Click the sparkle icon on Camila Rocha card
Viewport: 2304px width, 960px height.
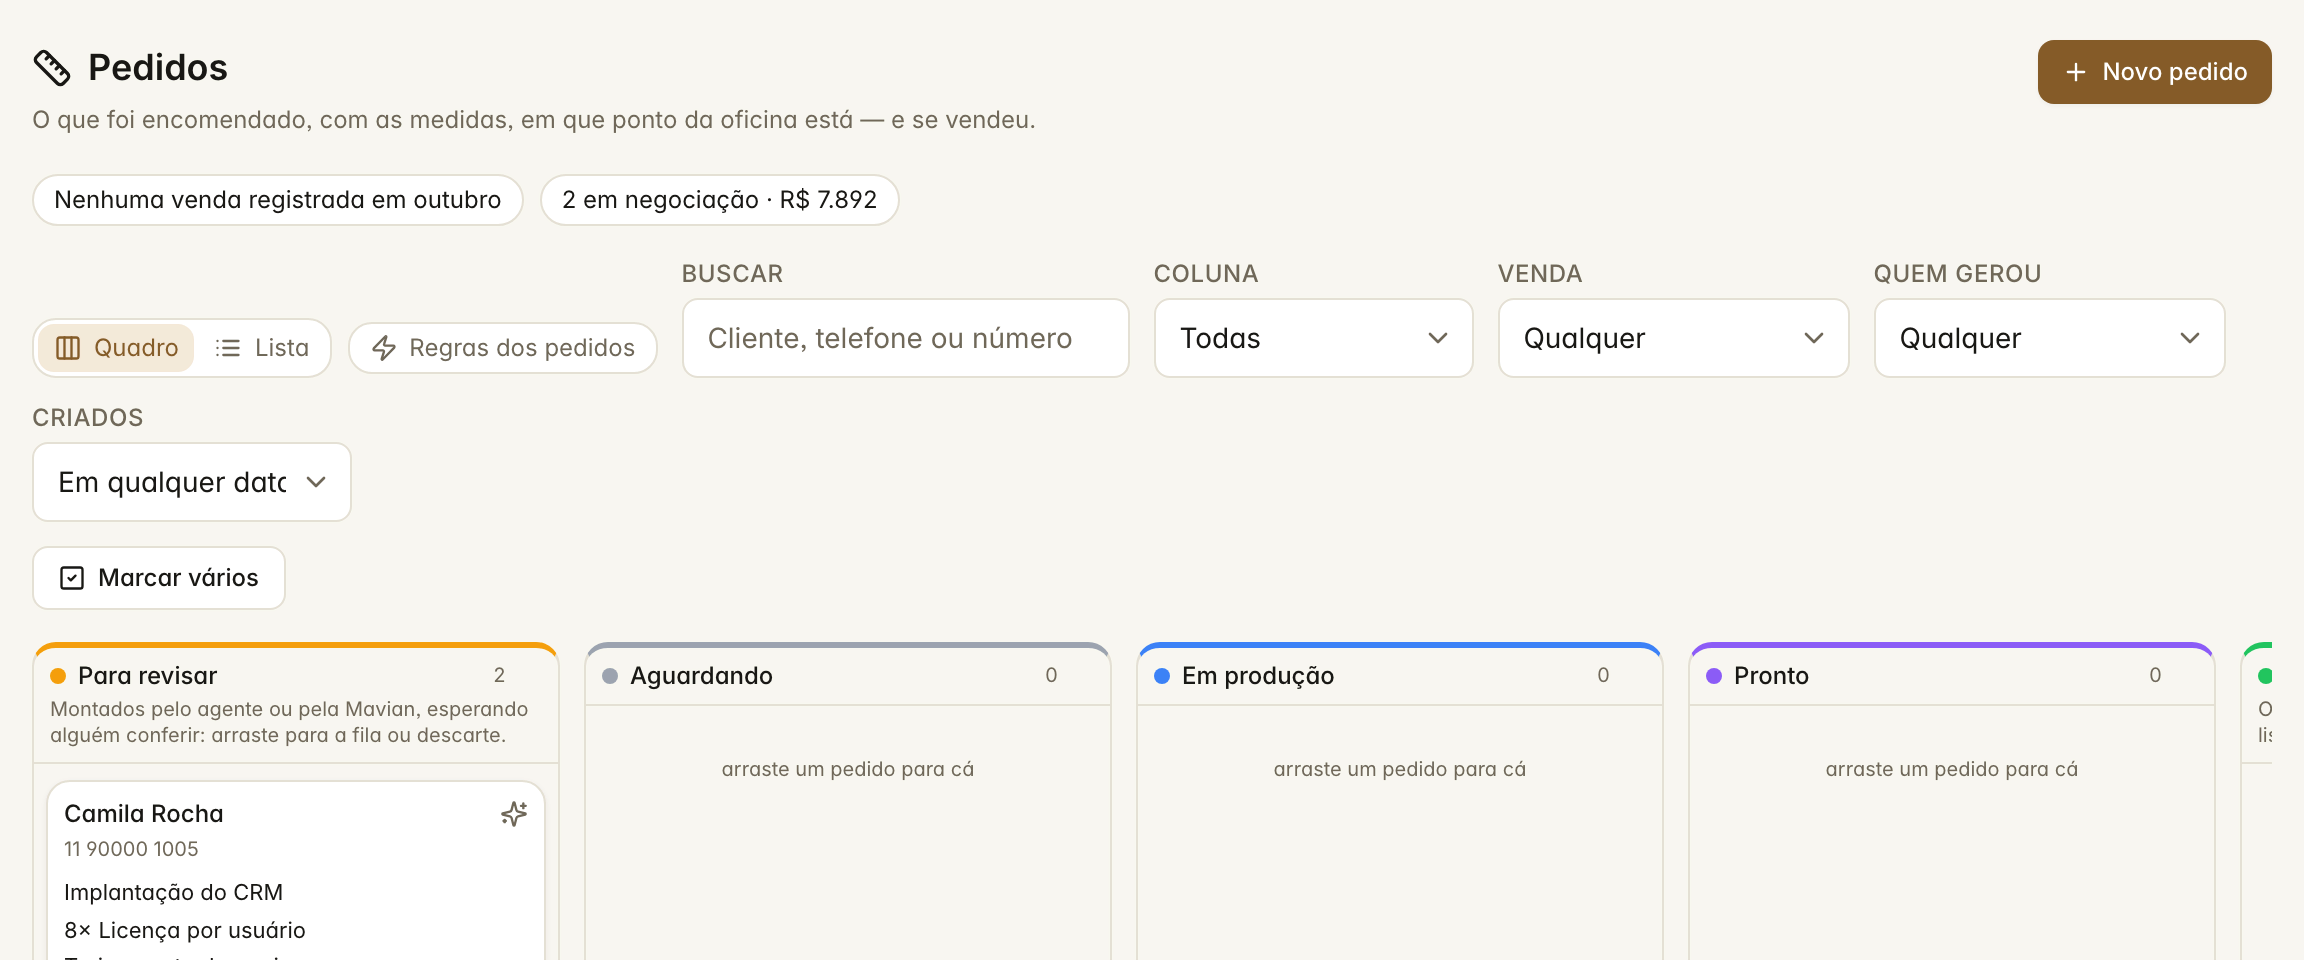pyautogui.click(x=514, y=814)
